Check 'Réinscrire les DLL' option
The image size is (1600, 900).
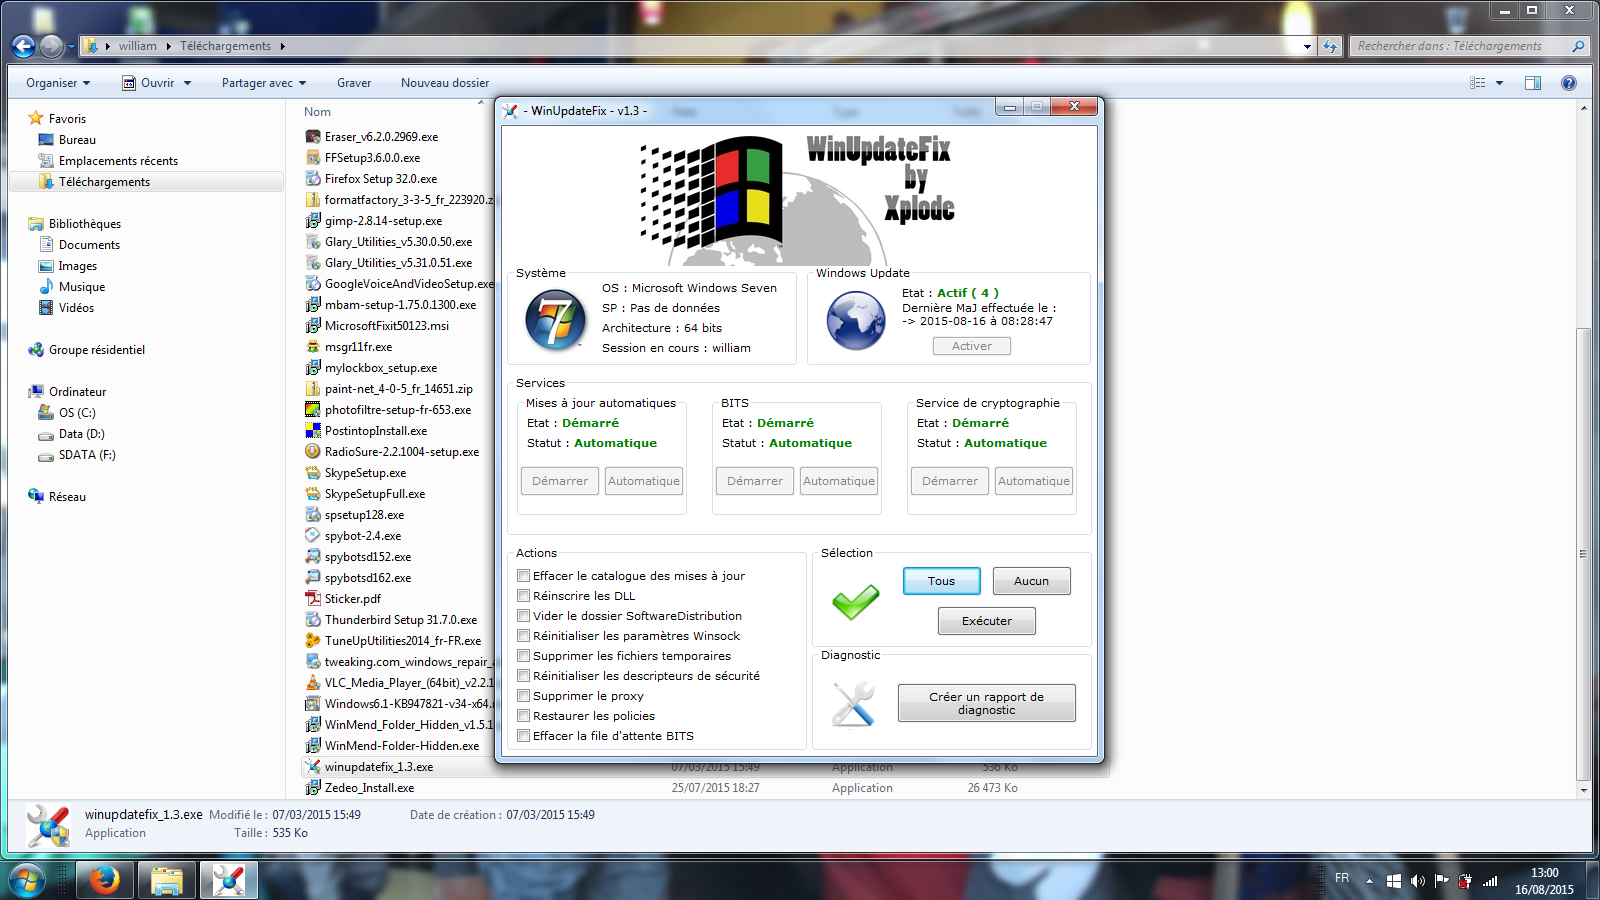point(523,596)
